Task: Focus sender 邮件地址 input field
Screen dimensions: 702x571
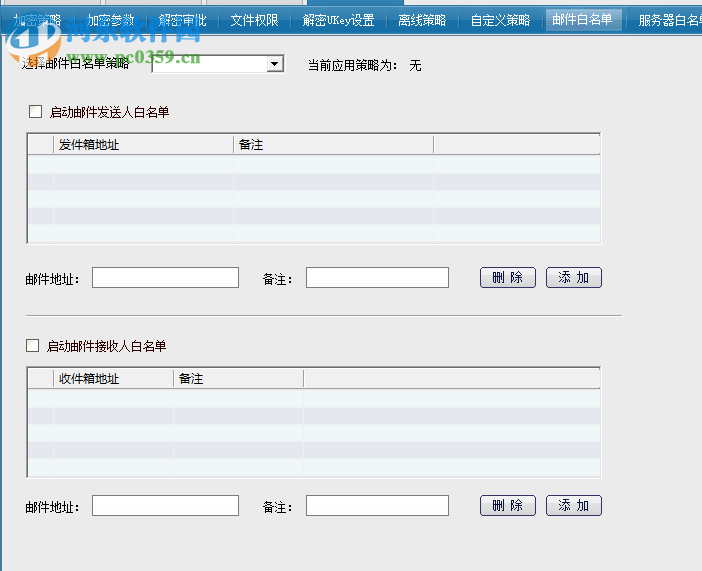Action: pyautogui.click(x=165, y=278)
